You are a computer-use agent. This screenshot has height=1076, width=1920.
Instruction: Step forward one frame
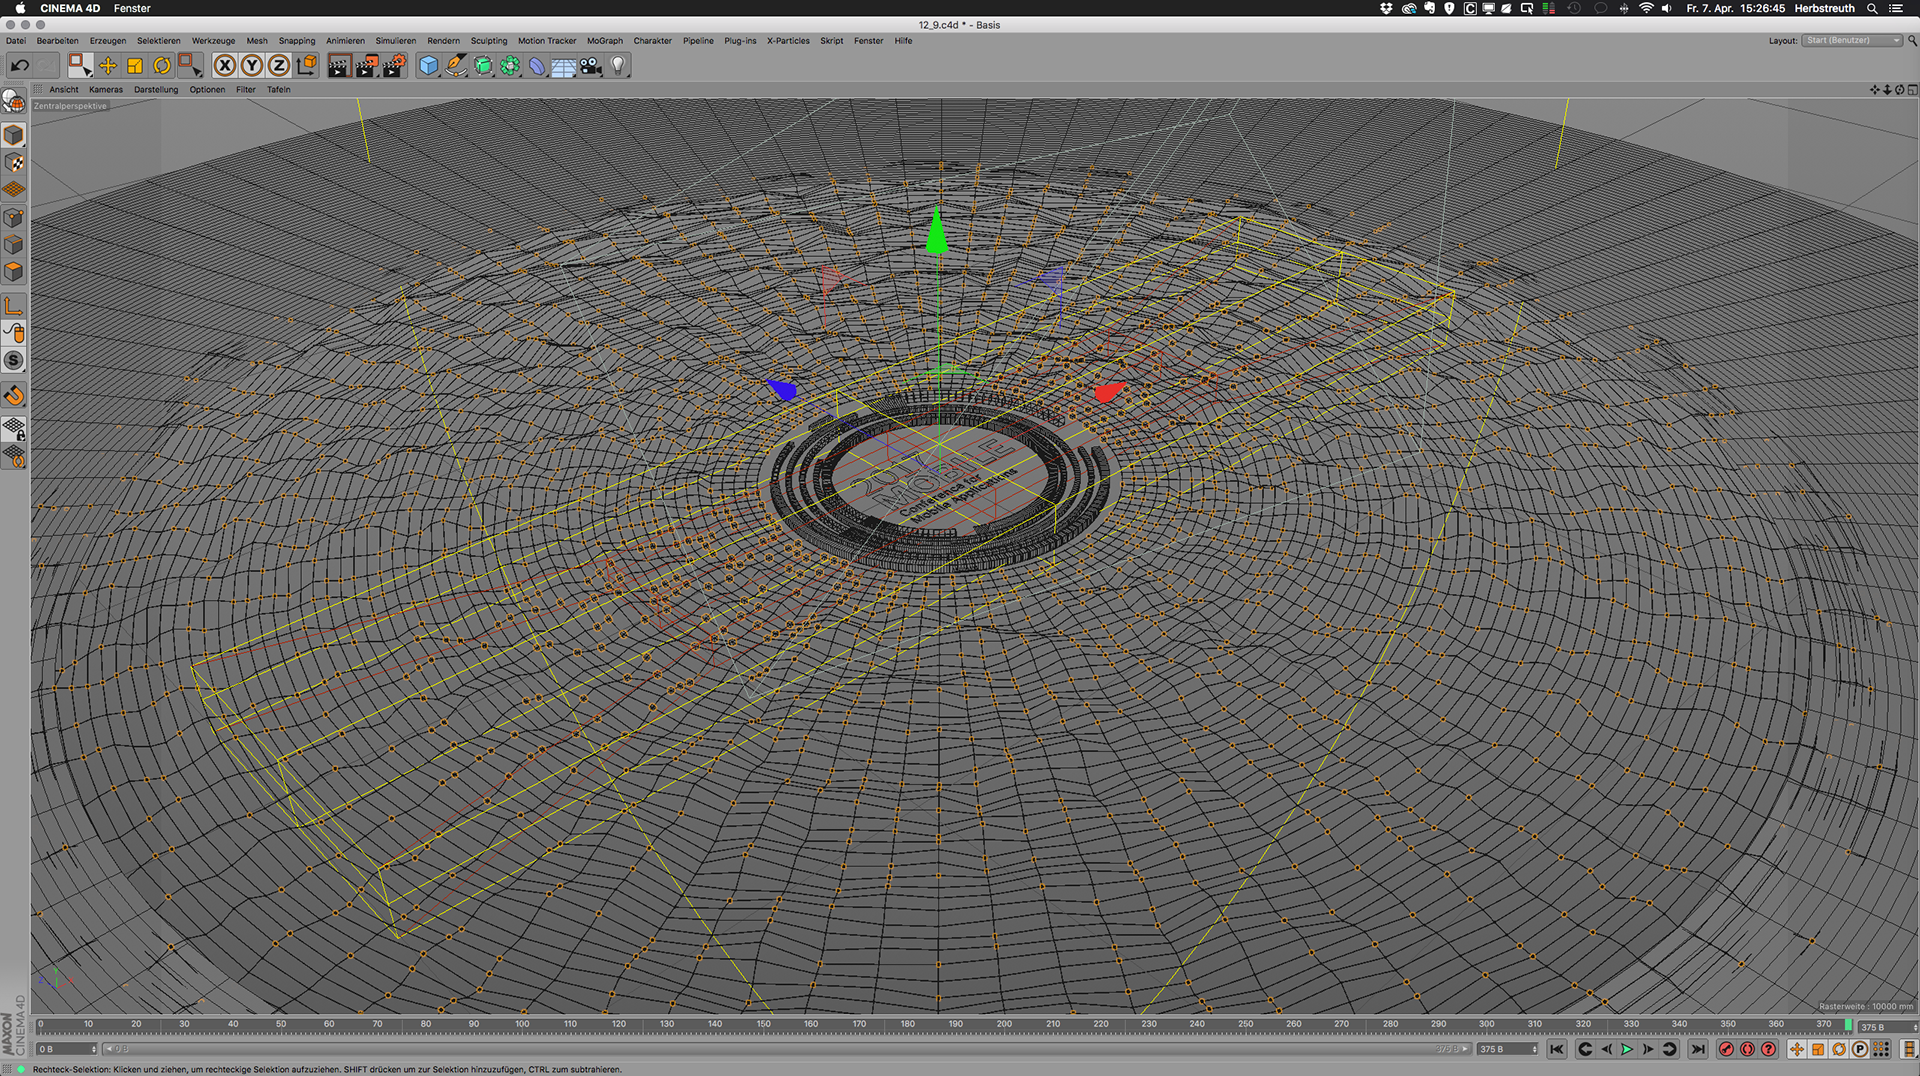pyautogui.click(x=1648, y=1049)
